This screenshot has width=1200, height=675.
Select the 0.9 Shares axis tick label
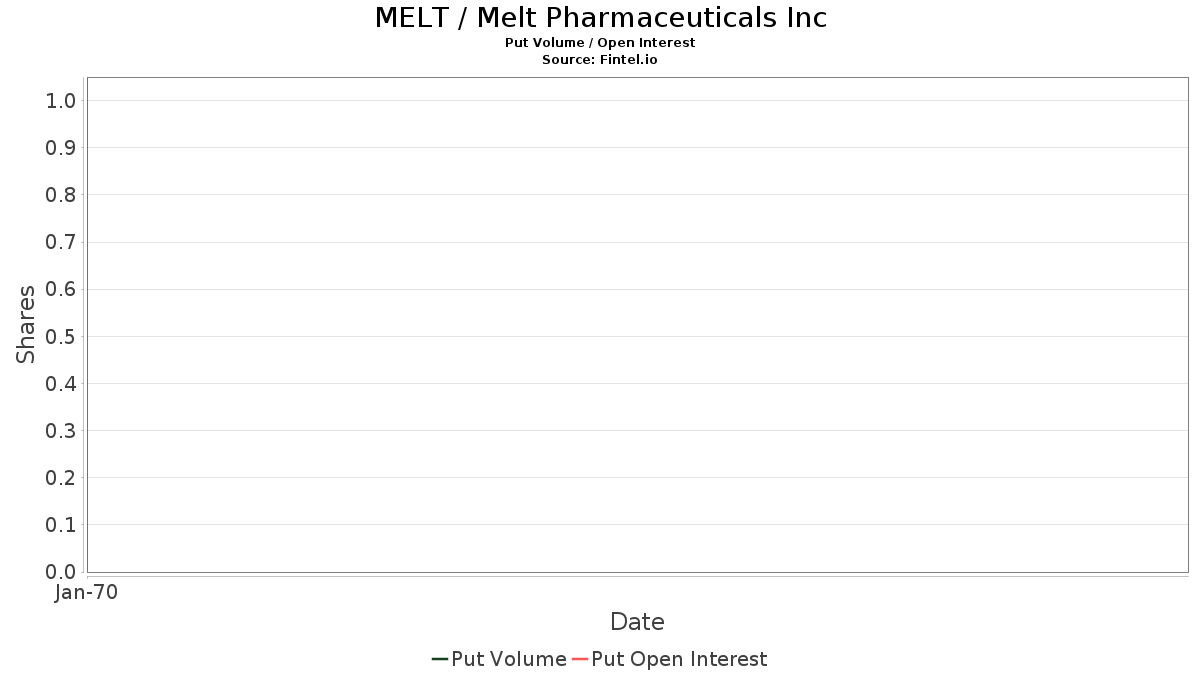tap(61, 148)
